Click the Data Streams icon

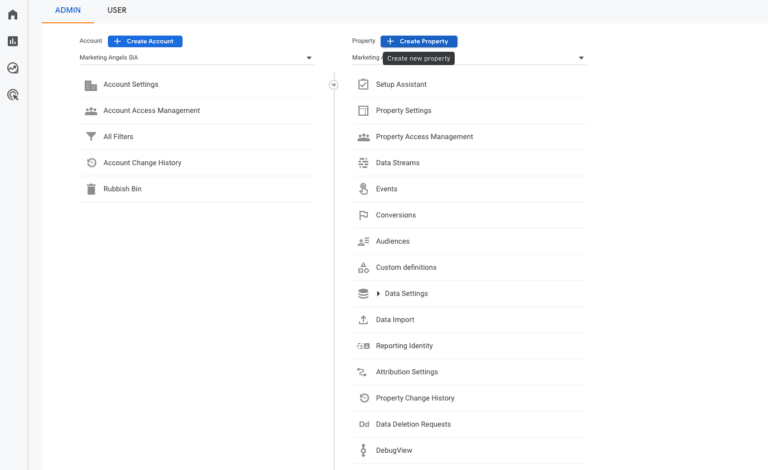pos(363,163)
